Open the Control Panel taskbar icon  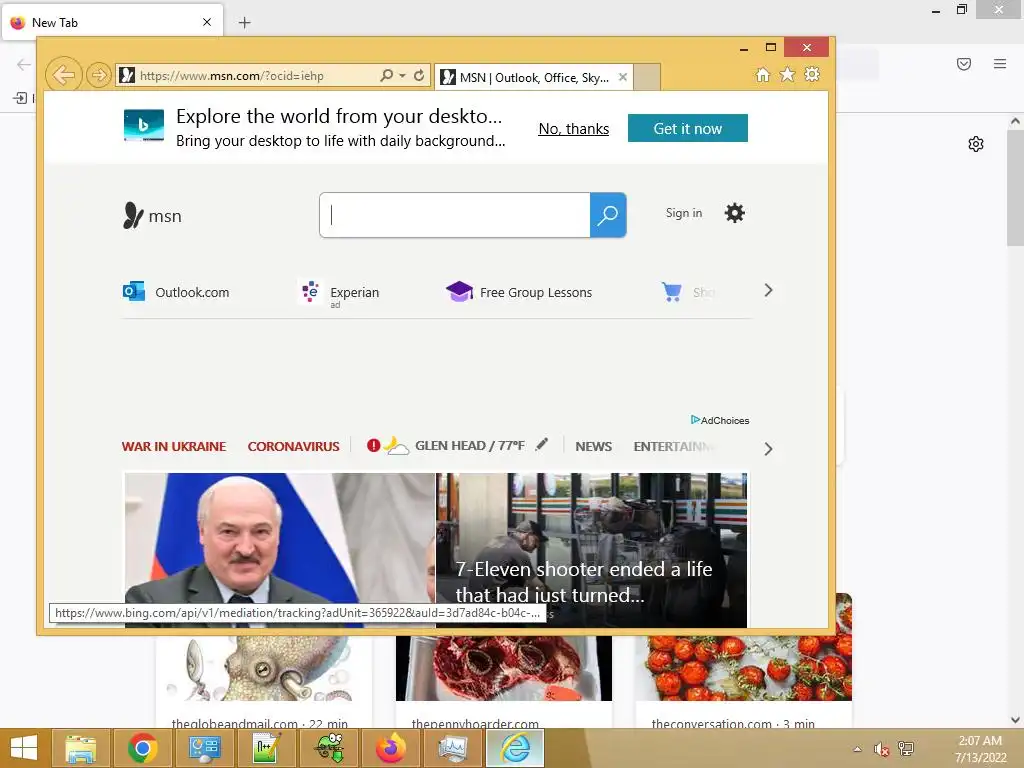coord(204,748)
